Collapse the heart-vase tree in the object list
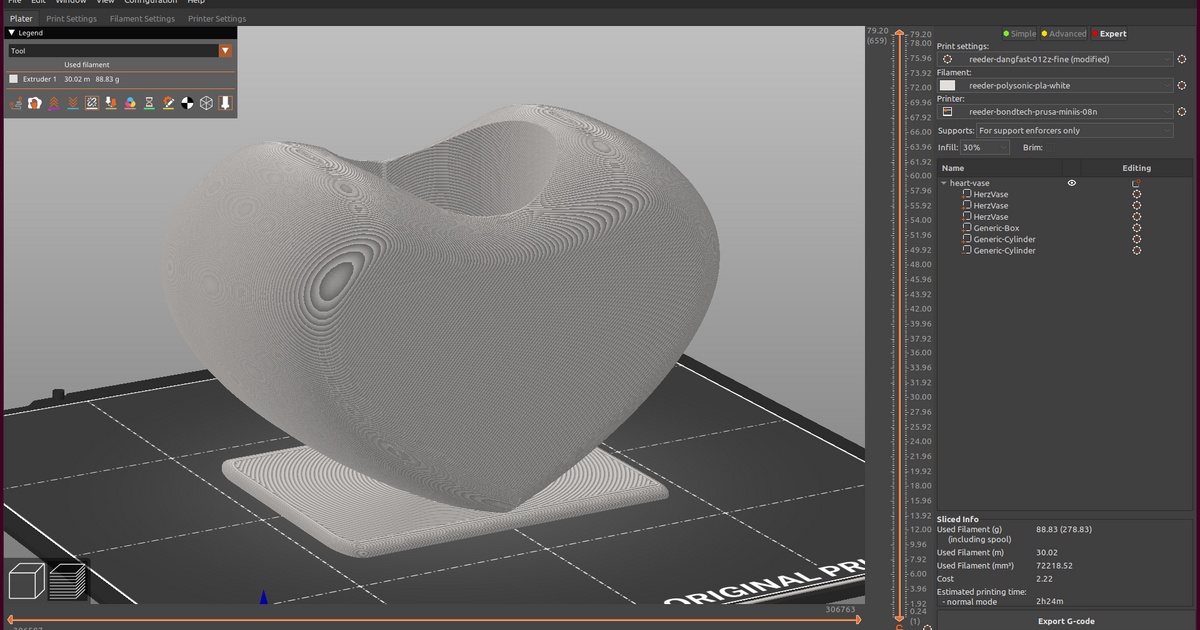 pyautogui.click(x=944, y=182)
